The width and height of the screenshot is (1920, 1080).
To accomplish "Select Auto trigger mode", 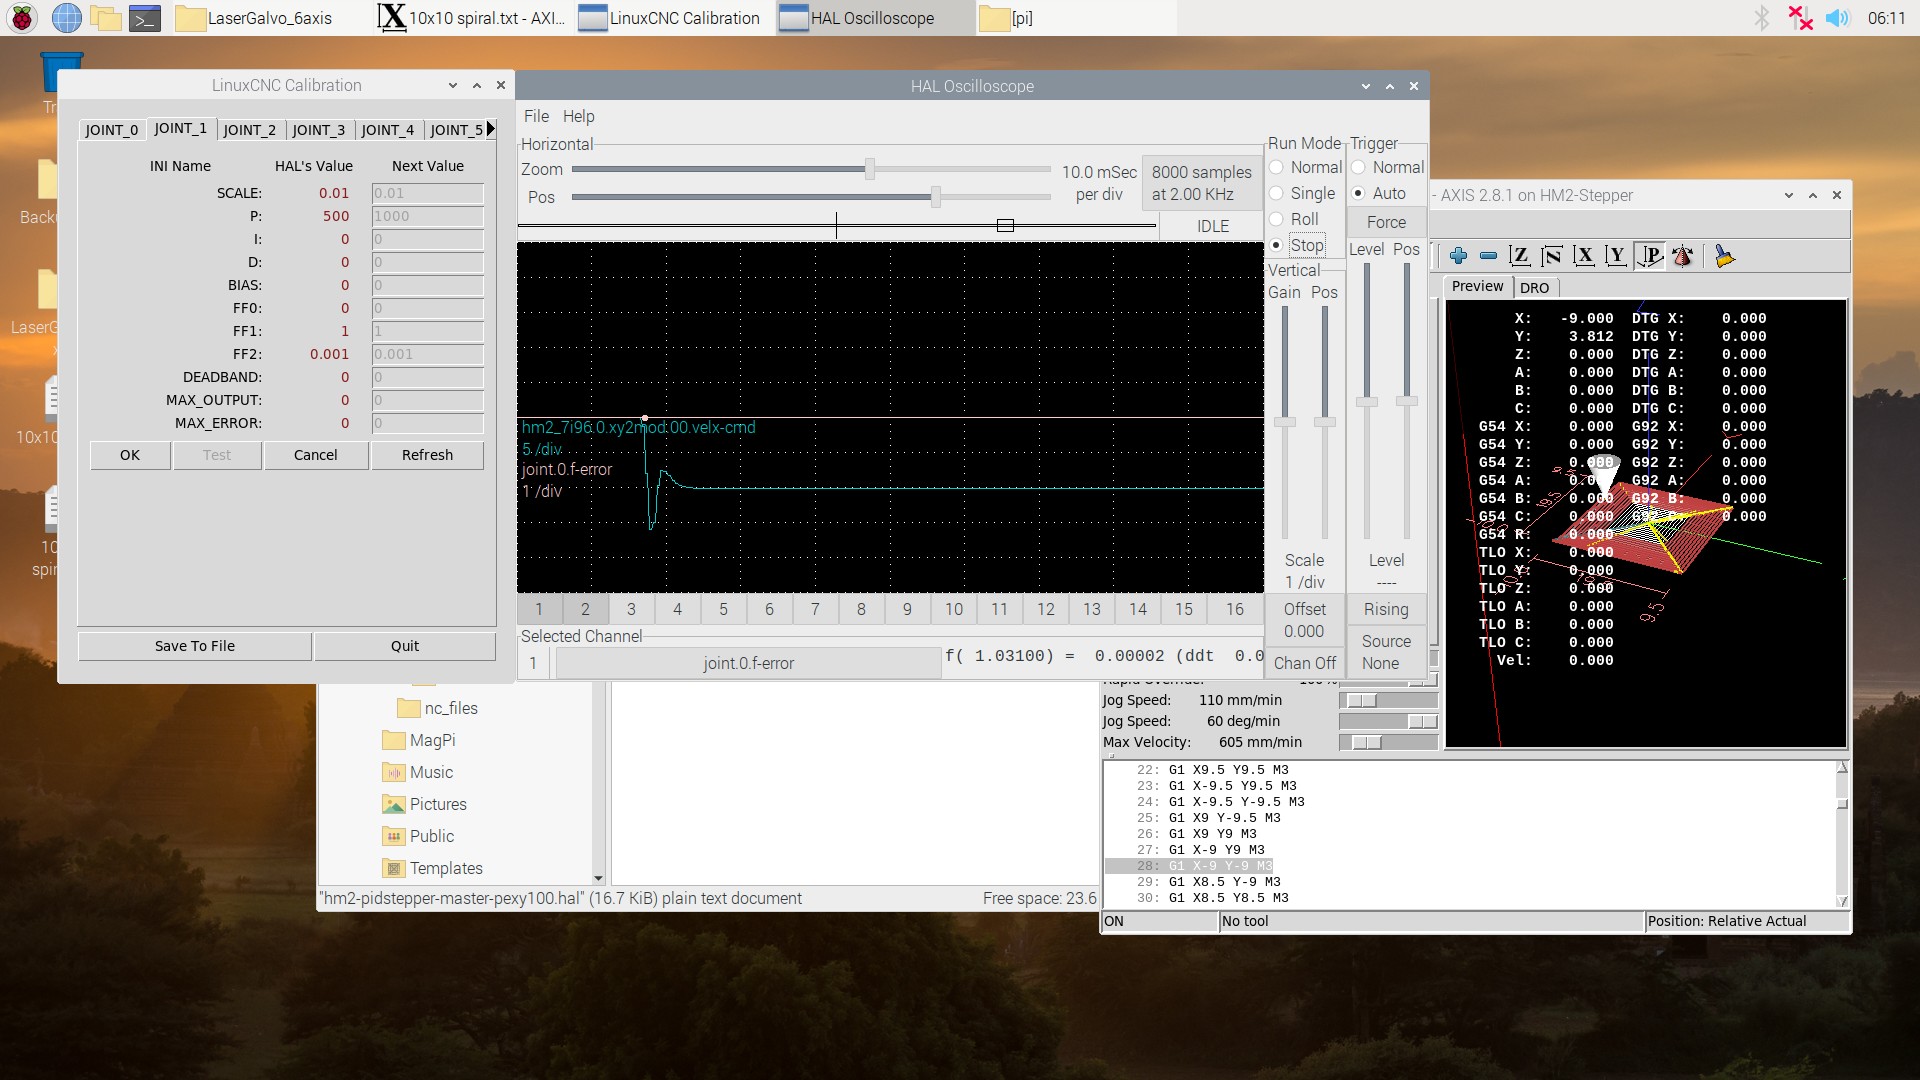I will click(x=1379, y=193).
